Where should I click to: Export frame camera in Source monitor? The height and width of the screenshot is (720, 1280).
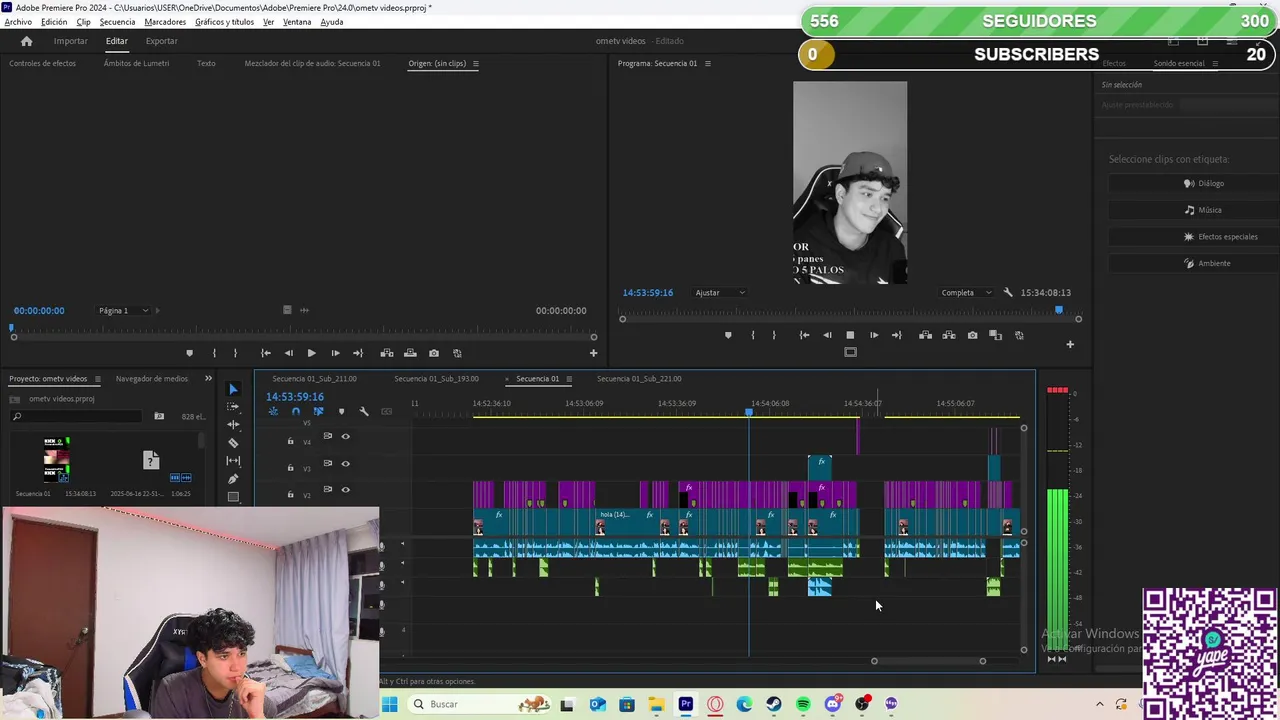coord(434,353)
